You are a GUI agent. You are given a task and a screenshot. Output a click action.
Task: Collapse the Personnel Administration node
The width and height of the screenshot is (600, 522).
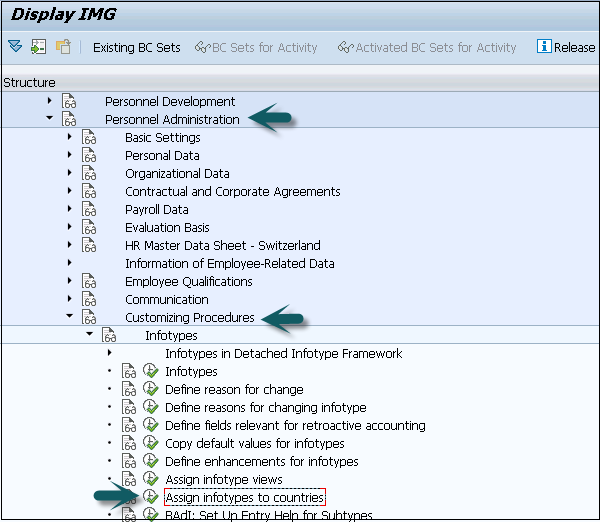[49, 120]
